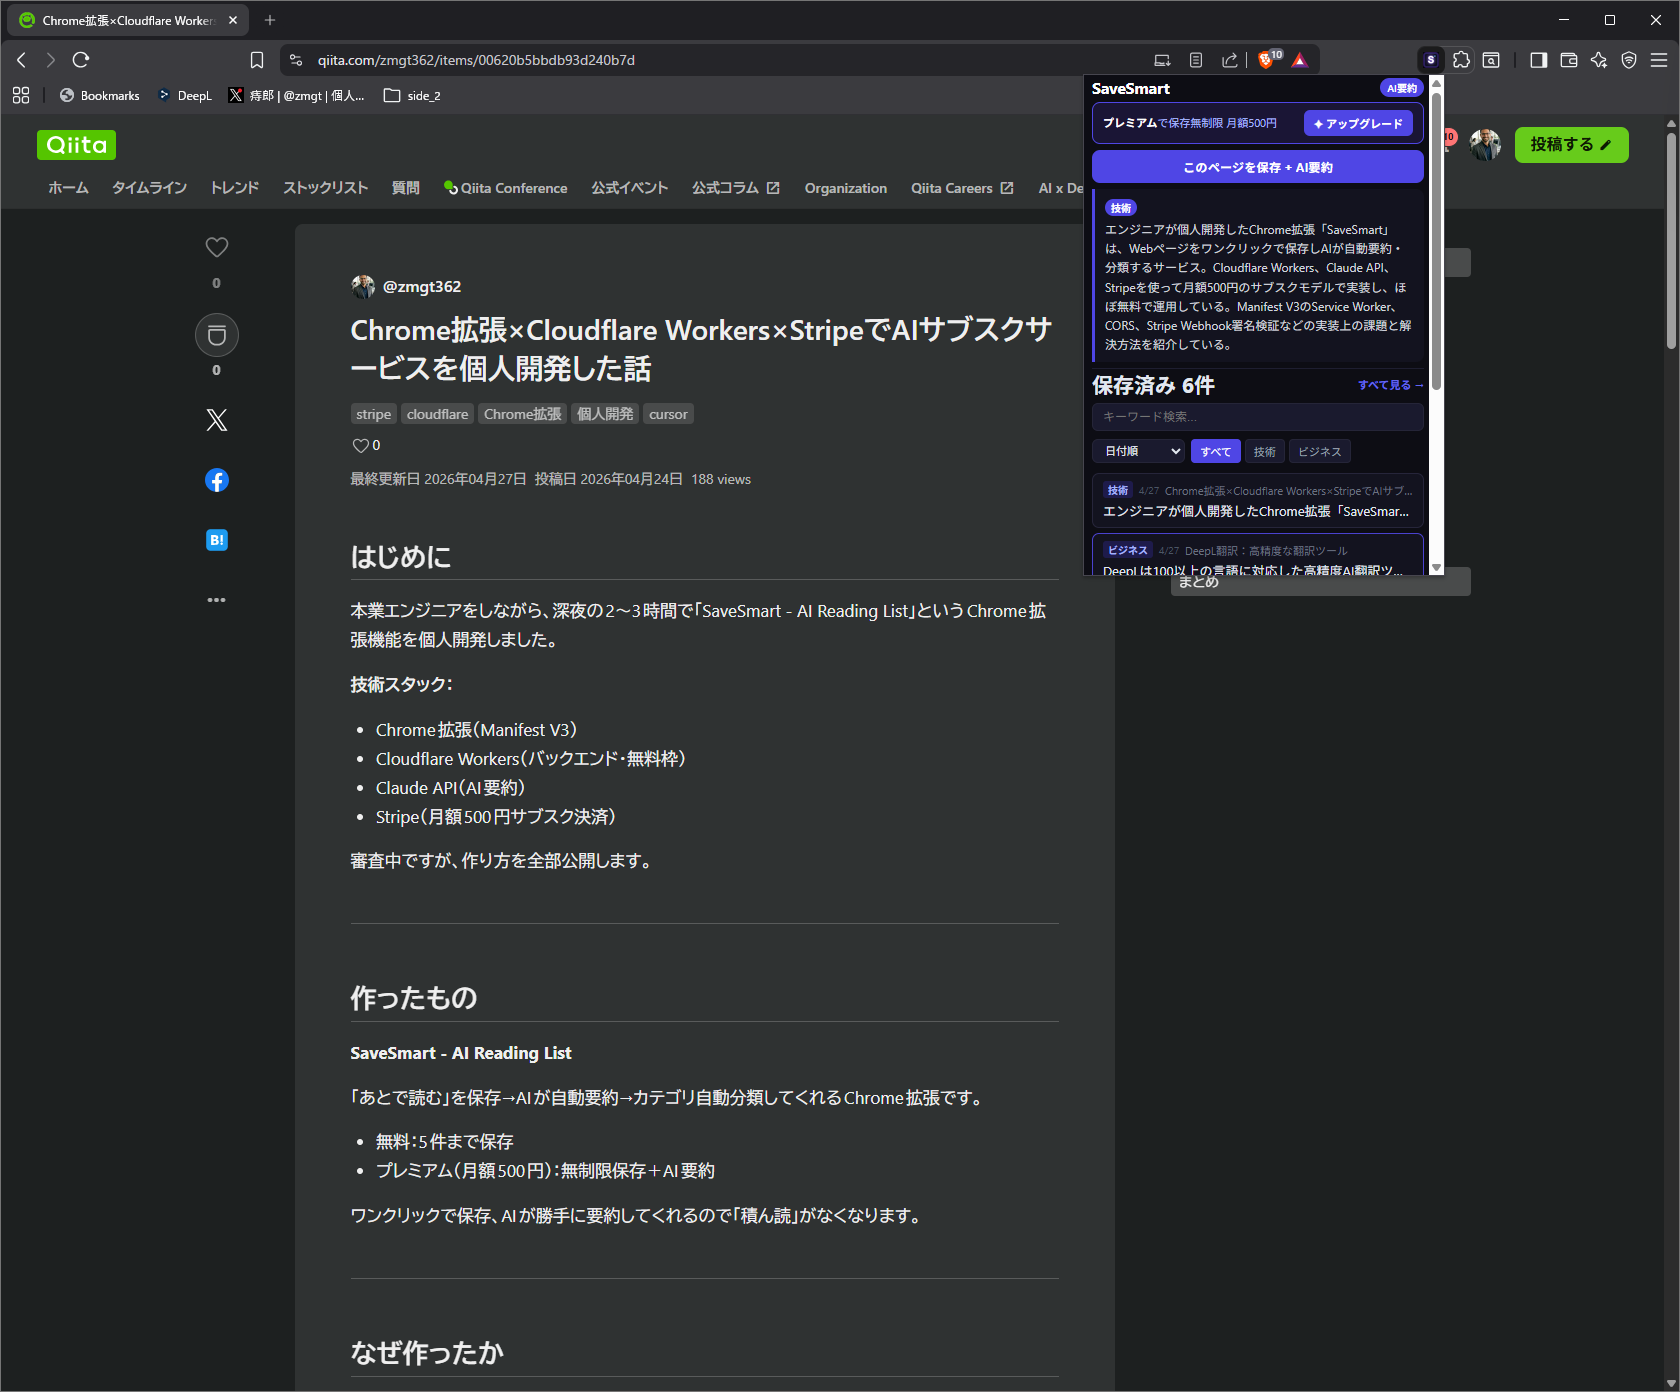Open タイムライン in navigation
The height and width of the screenshot is (1392, 1680).
149,188
